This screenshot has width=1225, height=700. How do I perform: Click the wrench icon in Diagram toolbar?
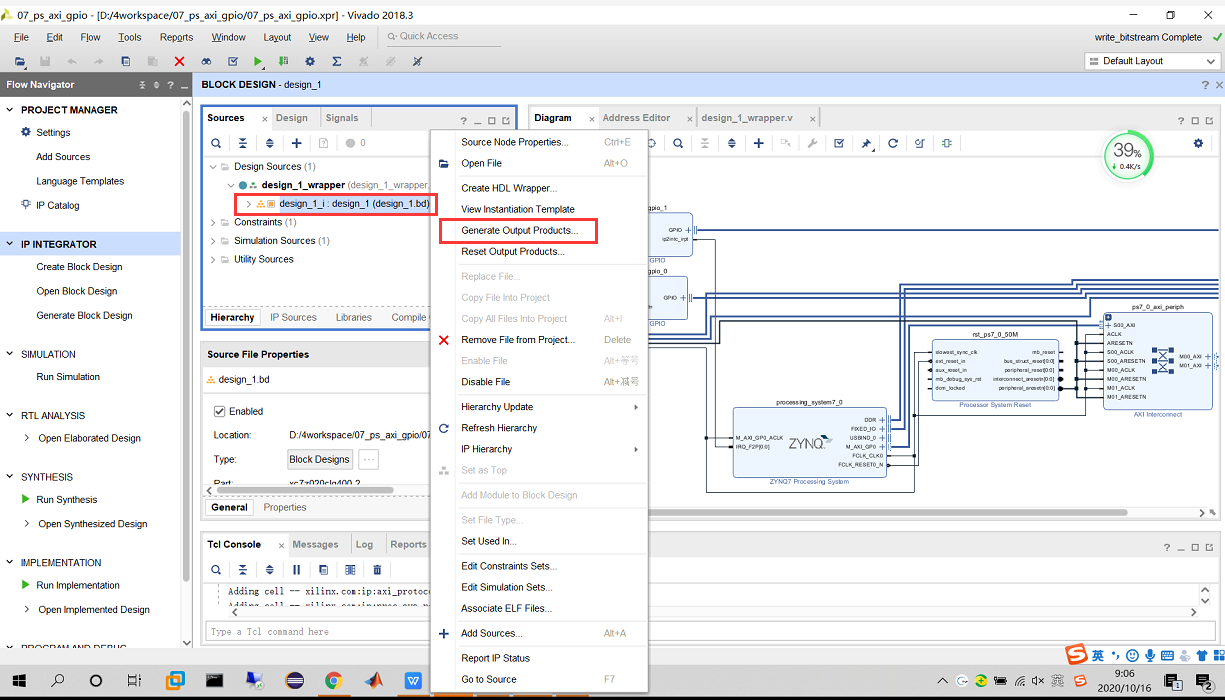coord(812,143)
